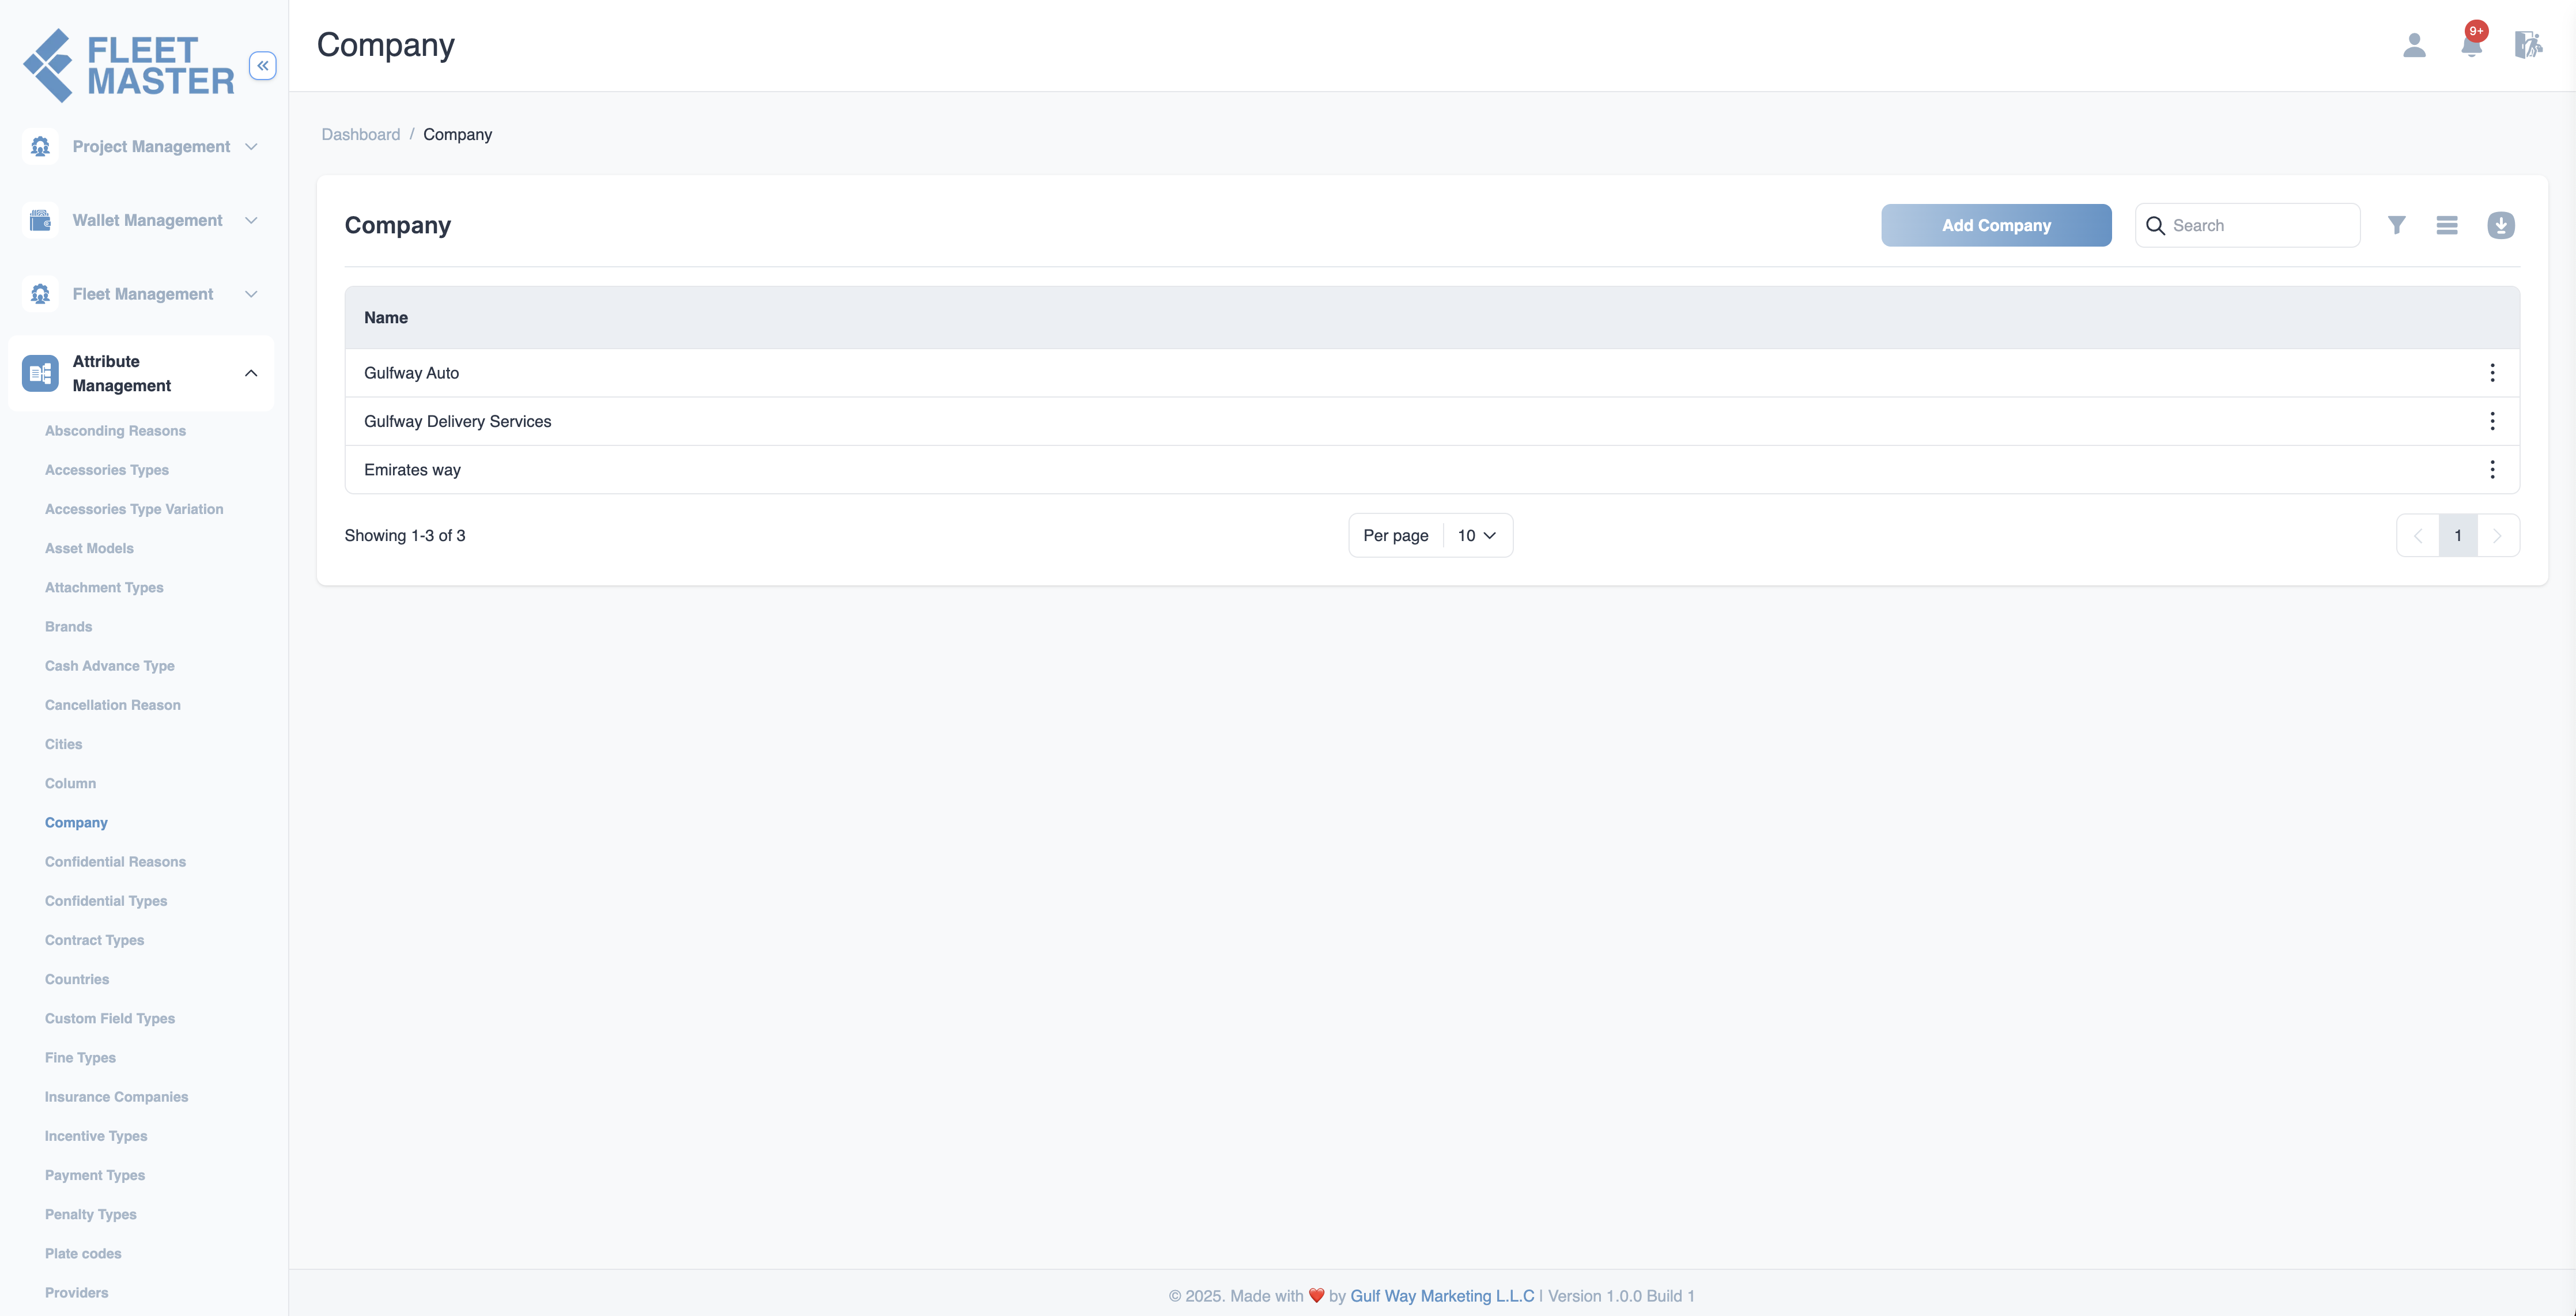Click the Company breadcrumb text
The image size is (2576, 1316).
(457, 135)
